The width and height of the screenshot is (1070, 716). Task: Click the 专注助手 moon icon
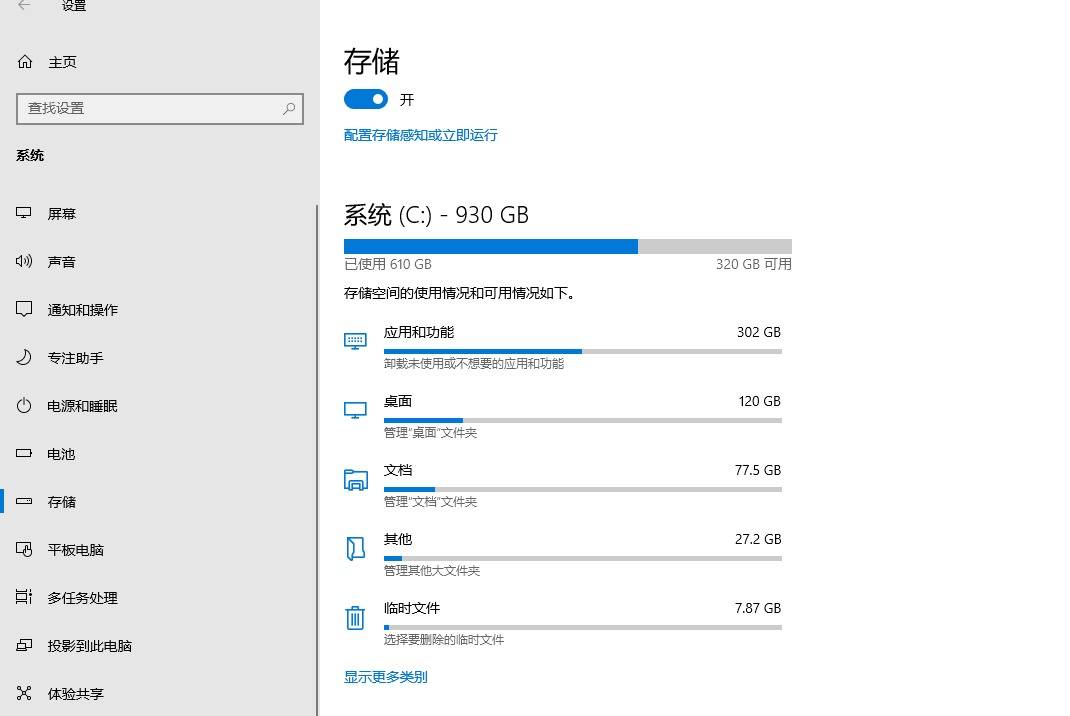tap(25, 358)
